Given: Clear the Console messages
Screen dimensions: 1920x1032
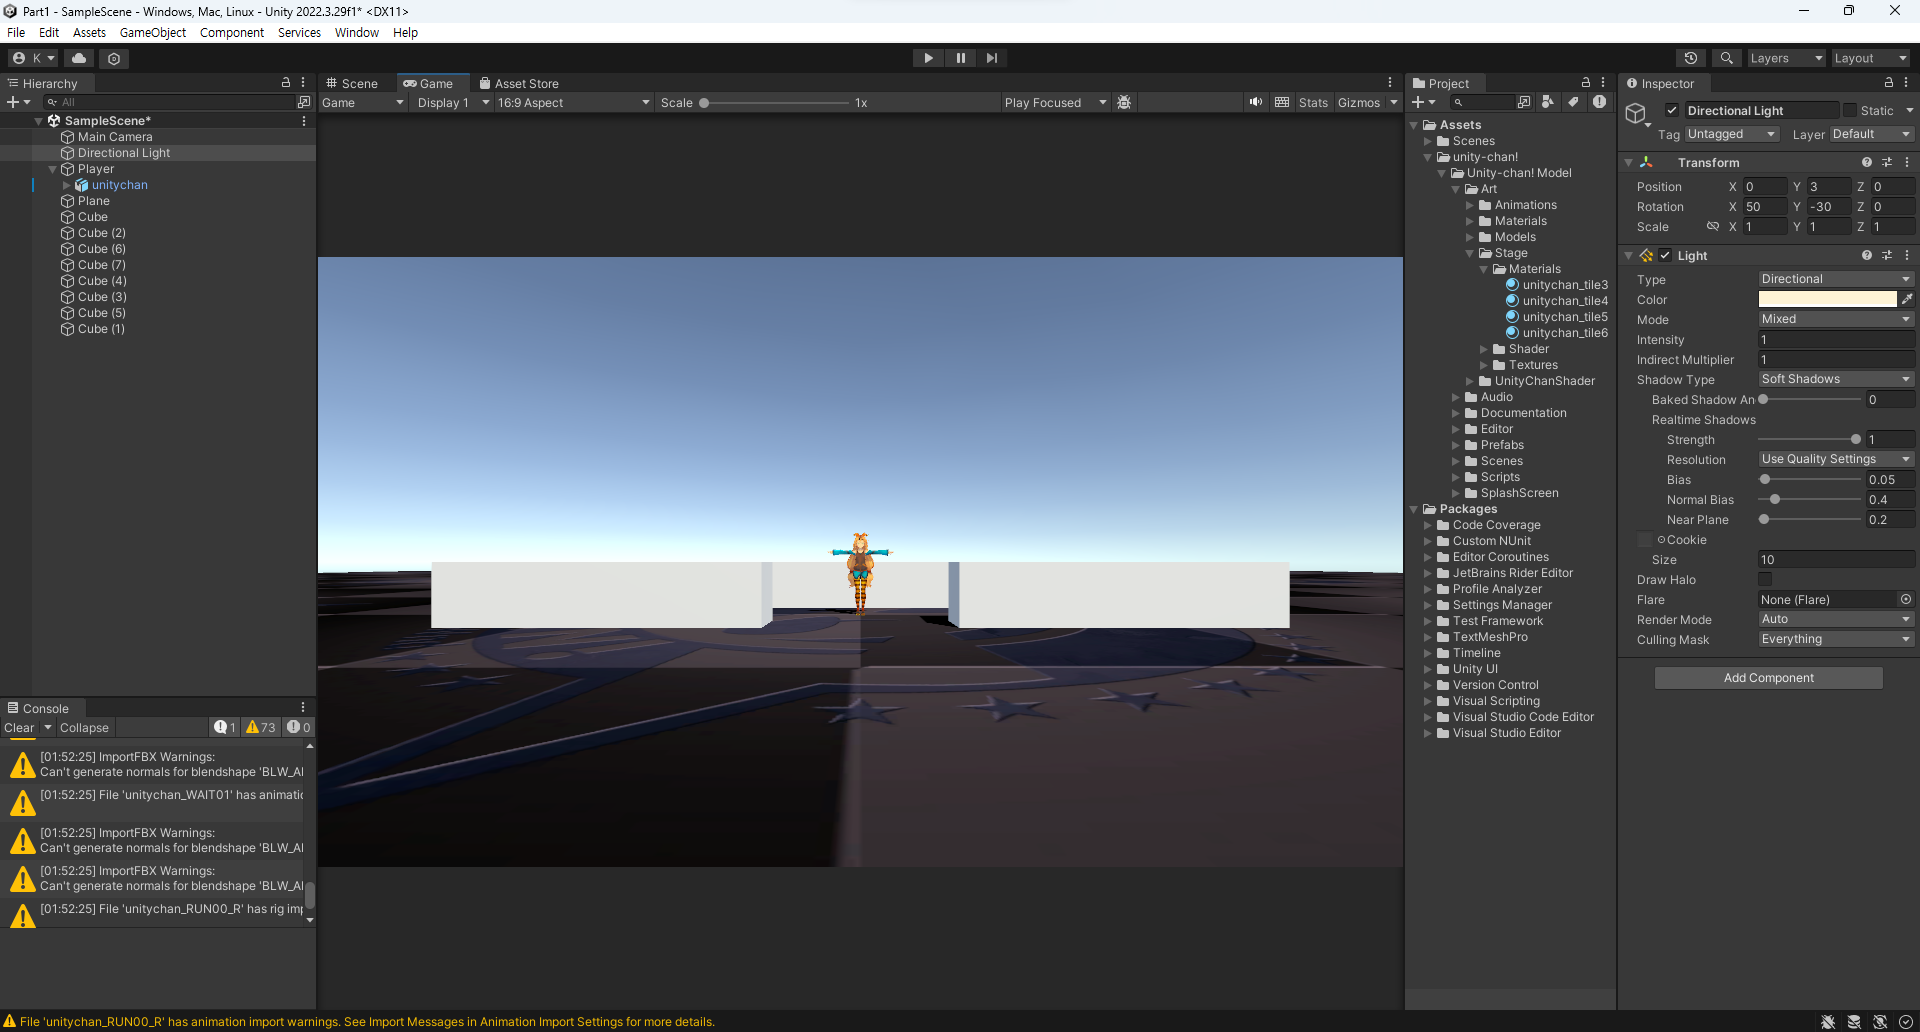Looking at the screenshot, I should coord(19,727).
